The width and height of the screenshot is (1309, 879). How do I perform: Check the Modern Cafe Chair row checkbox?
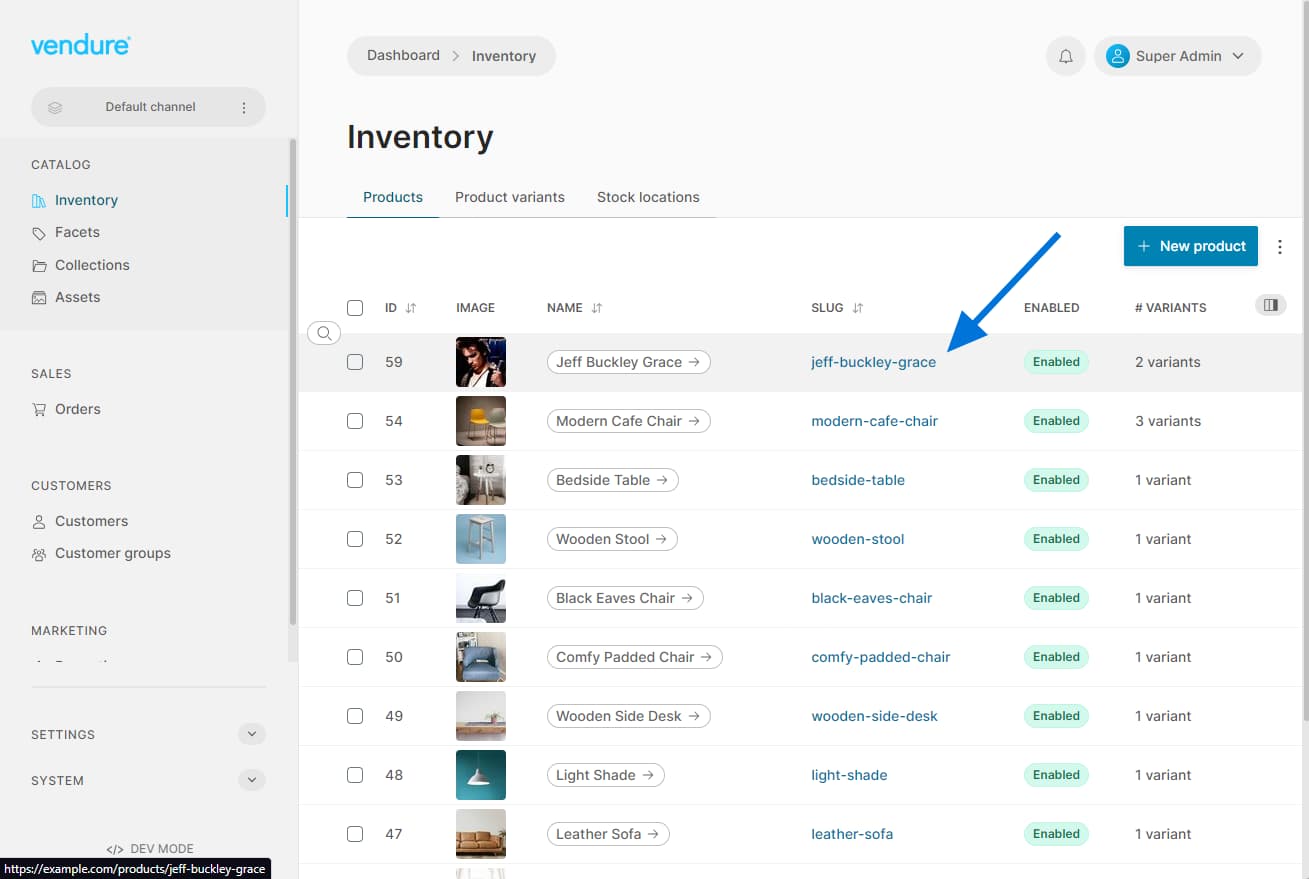point(355,421)
